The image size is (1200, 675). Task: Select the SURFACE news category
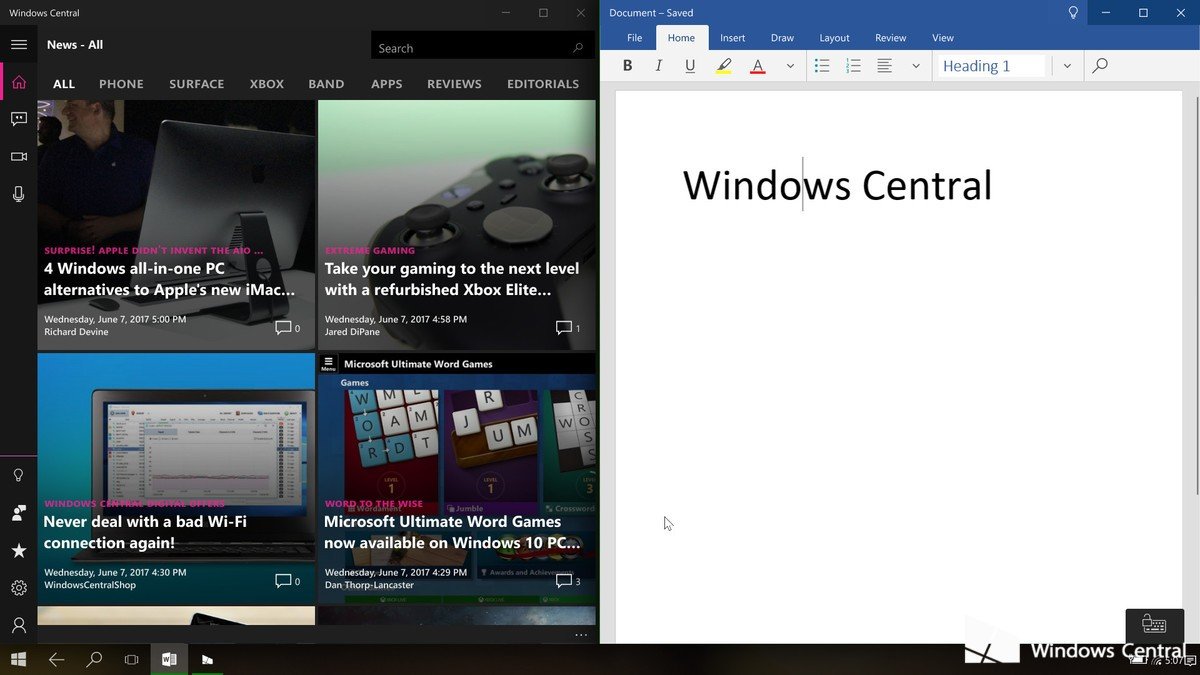(x=196, y=84)
